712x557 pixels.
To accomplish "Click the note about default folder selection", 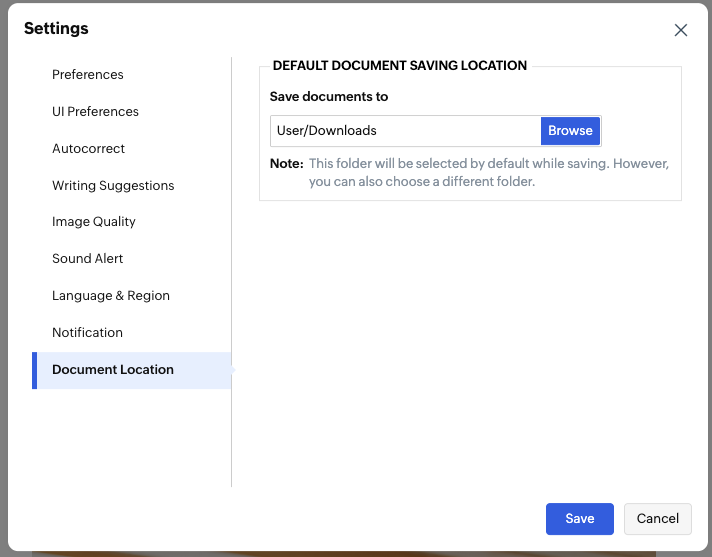I will 489,173.
